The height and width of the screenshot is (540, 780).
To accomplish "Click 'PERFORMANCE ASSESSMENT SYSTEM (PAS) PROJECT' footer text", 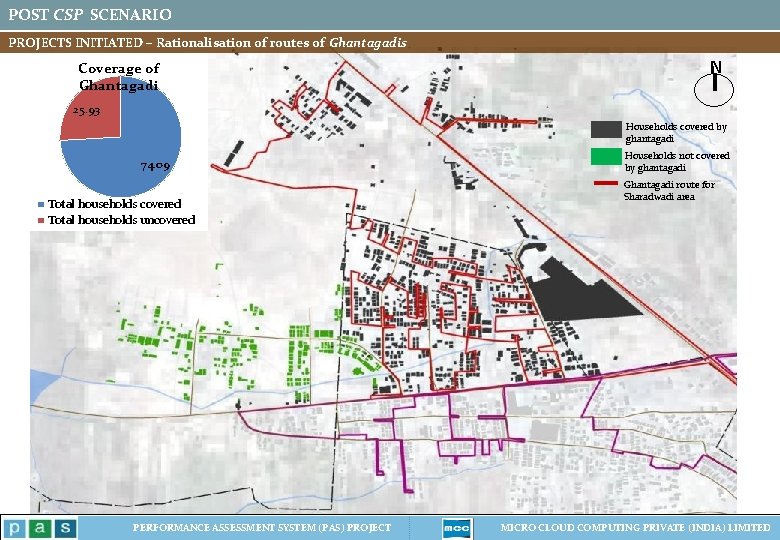I will 262,528.
